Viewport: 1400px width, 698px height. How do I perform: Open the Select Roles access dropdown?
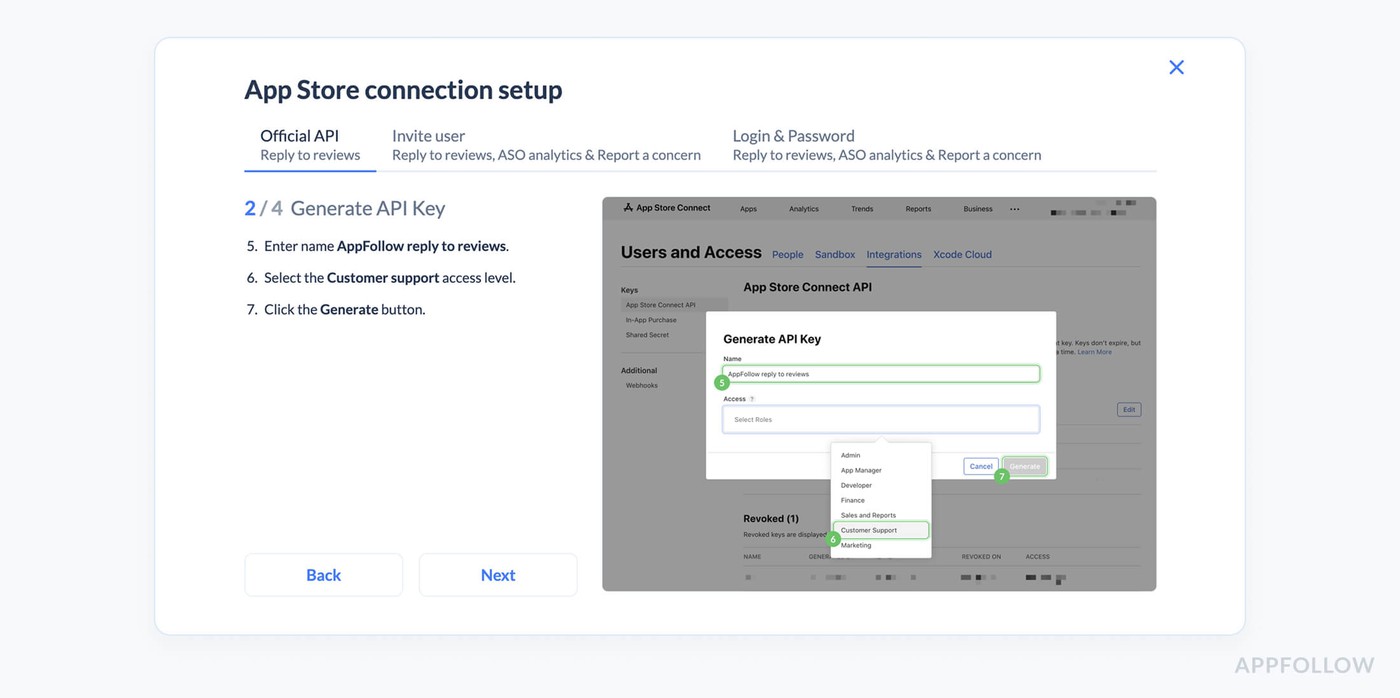pos(880,419)
